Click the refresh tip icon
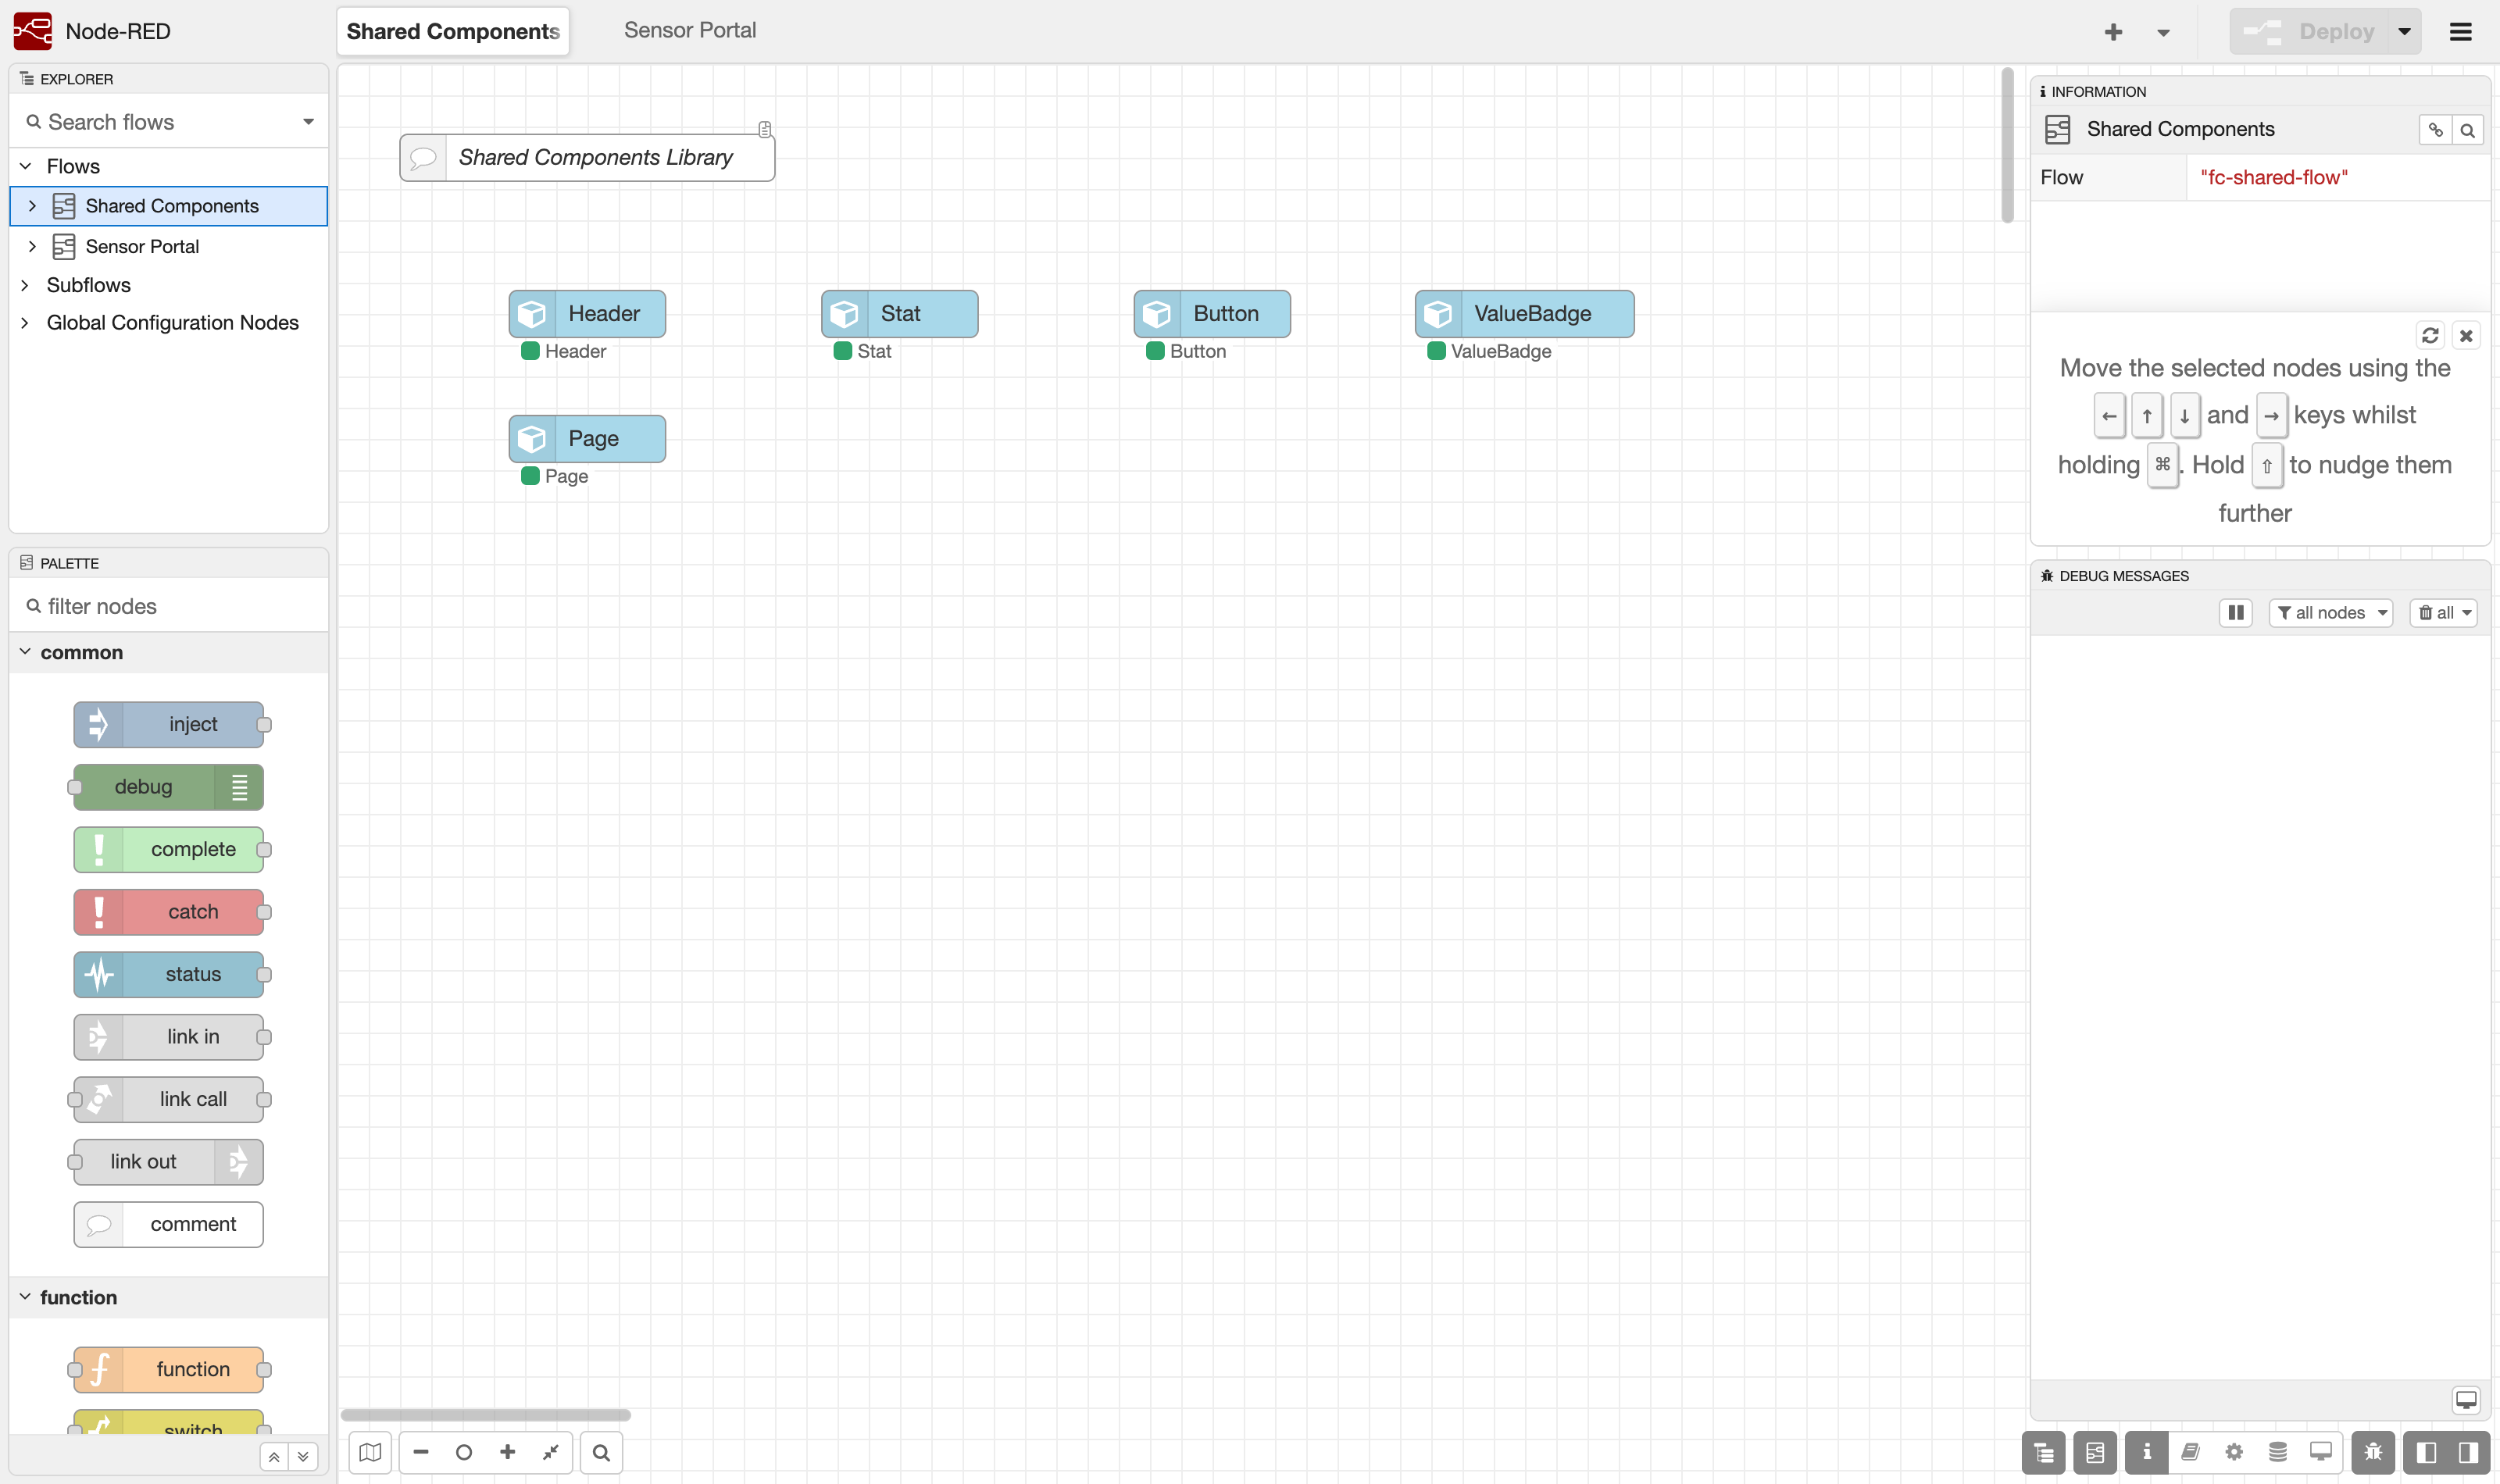 point(2430,335)
